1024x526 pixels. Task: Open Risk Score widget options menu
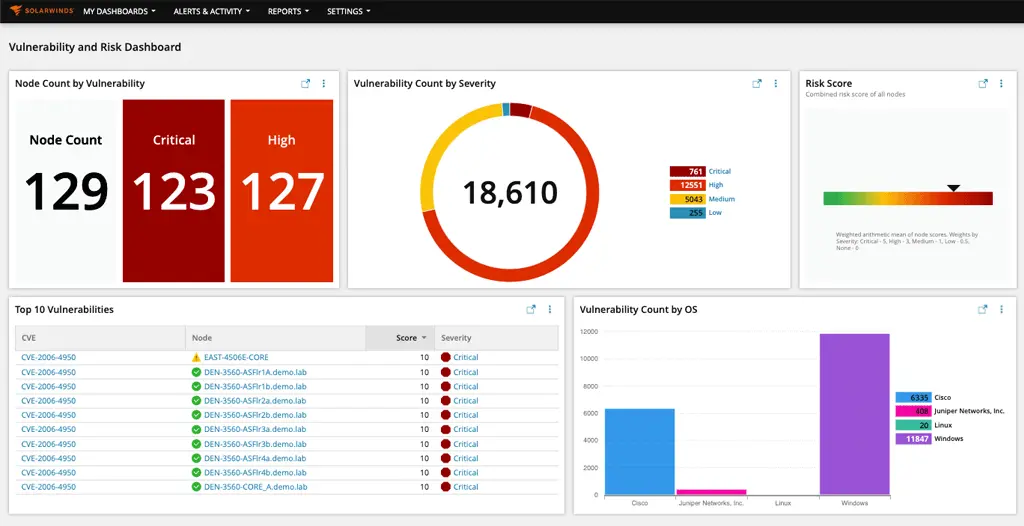tap(1001, 84)
